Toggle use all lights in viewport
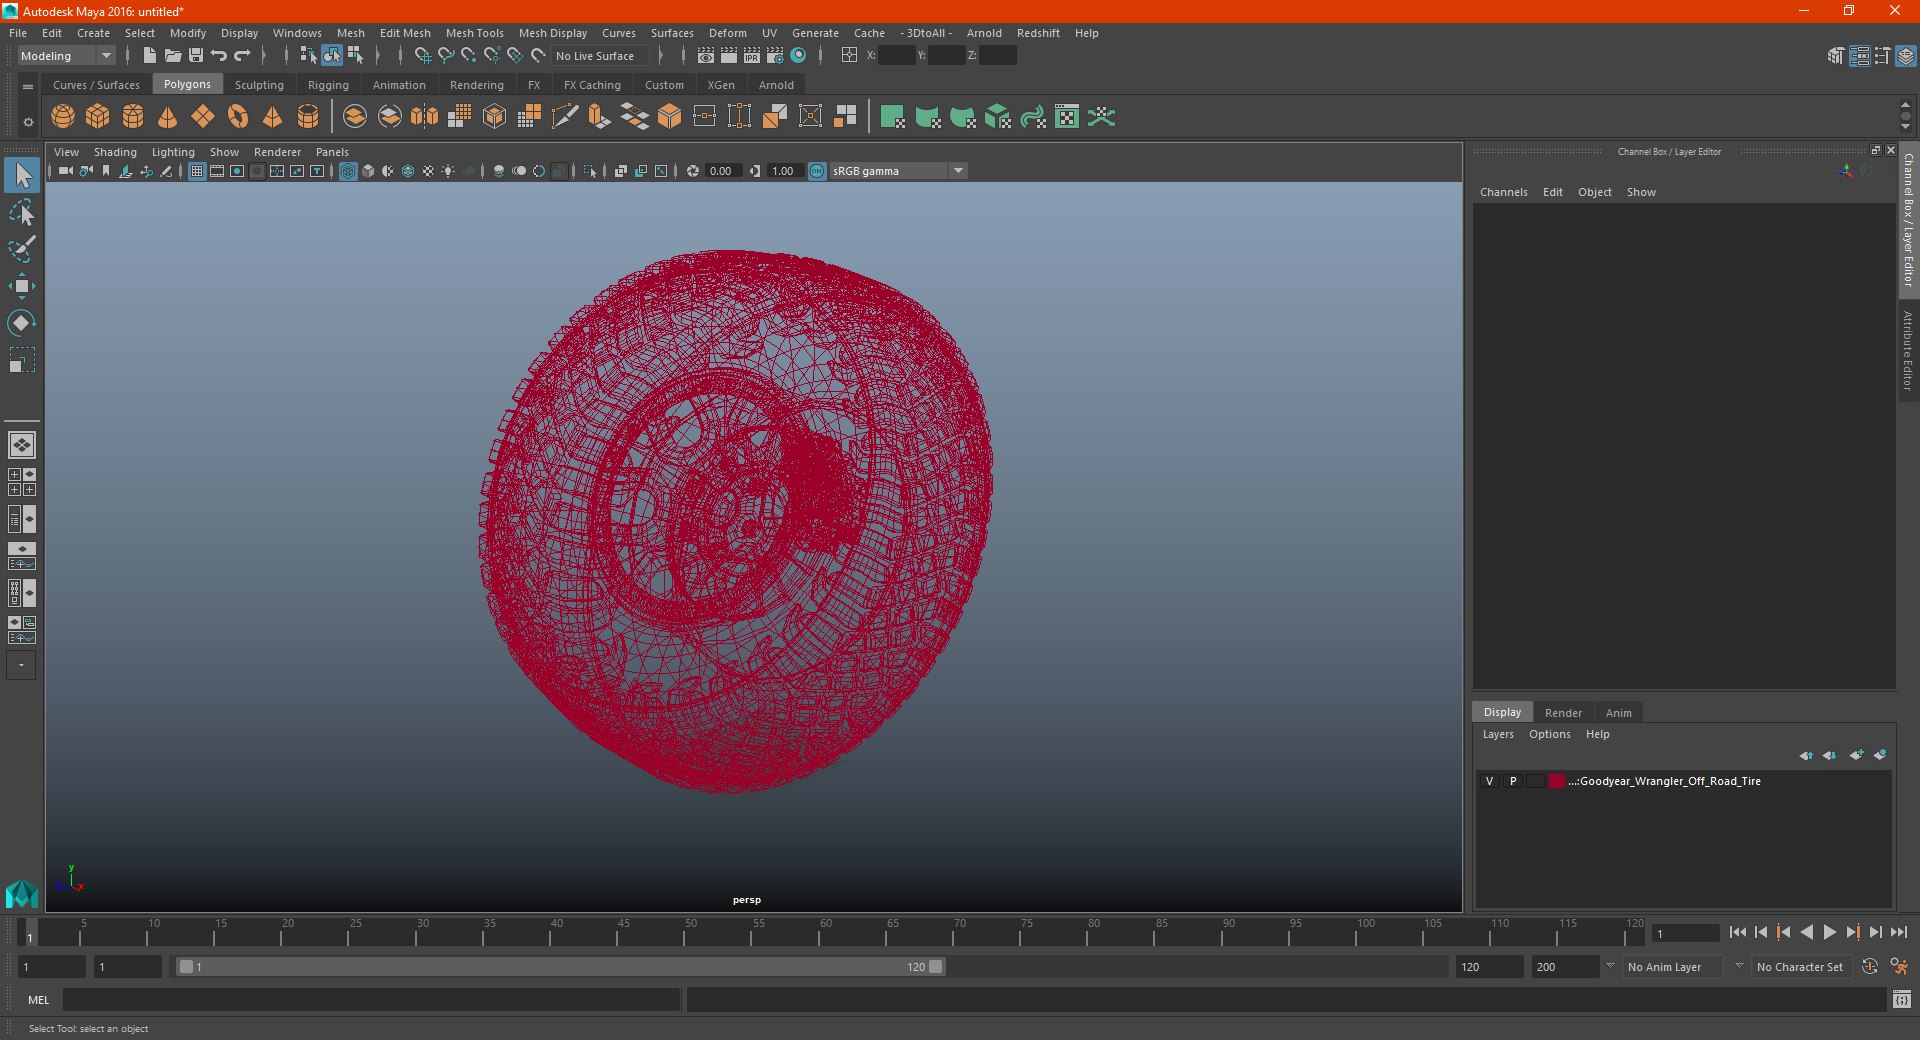The height and width of the screenshot is (1040, 1920). coord(448,171)
